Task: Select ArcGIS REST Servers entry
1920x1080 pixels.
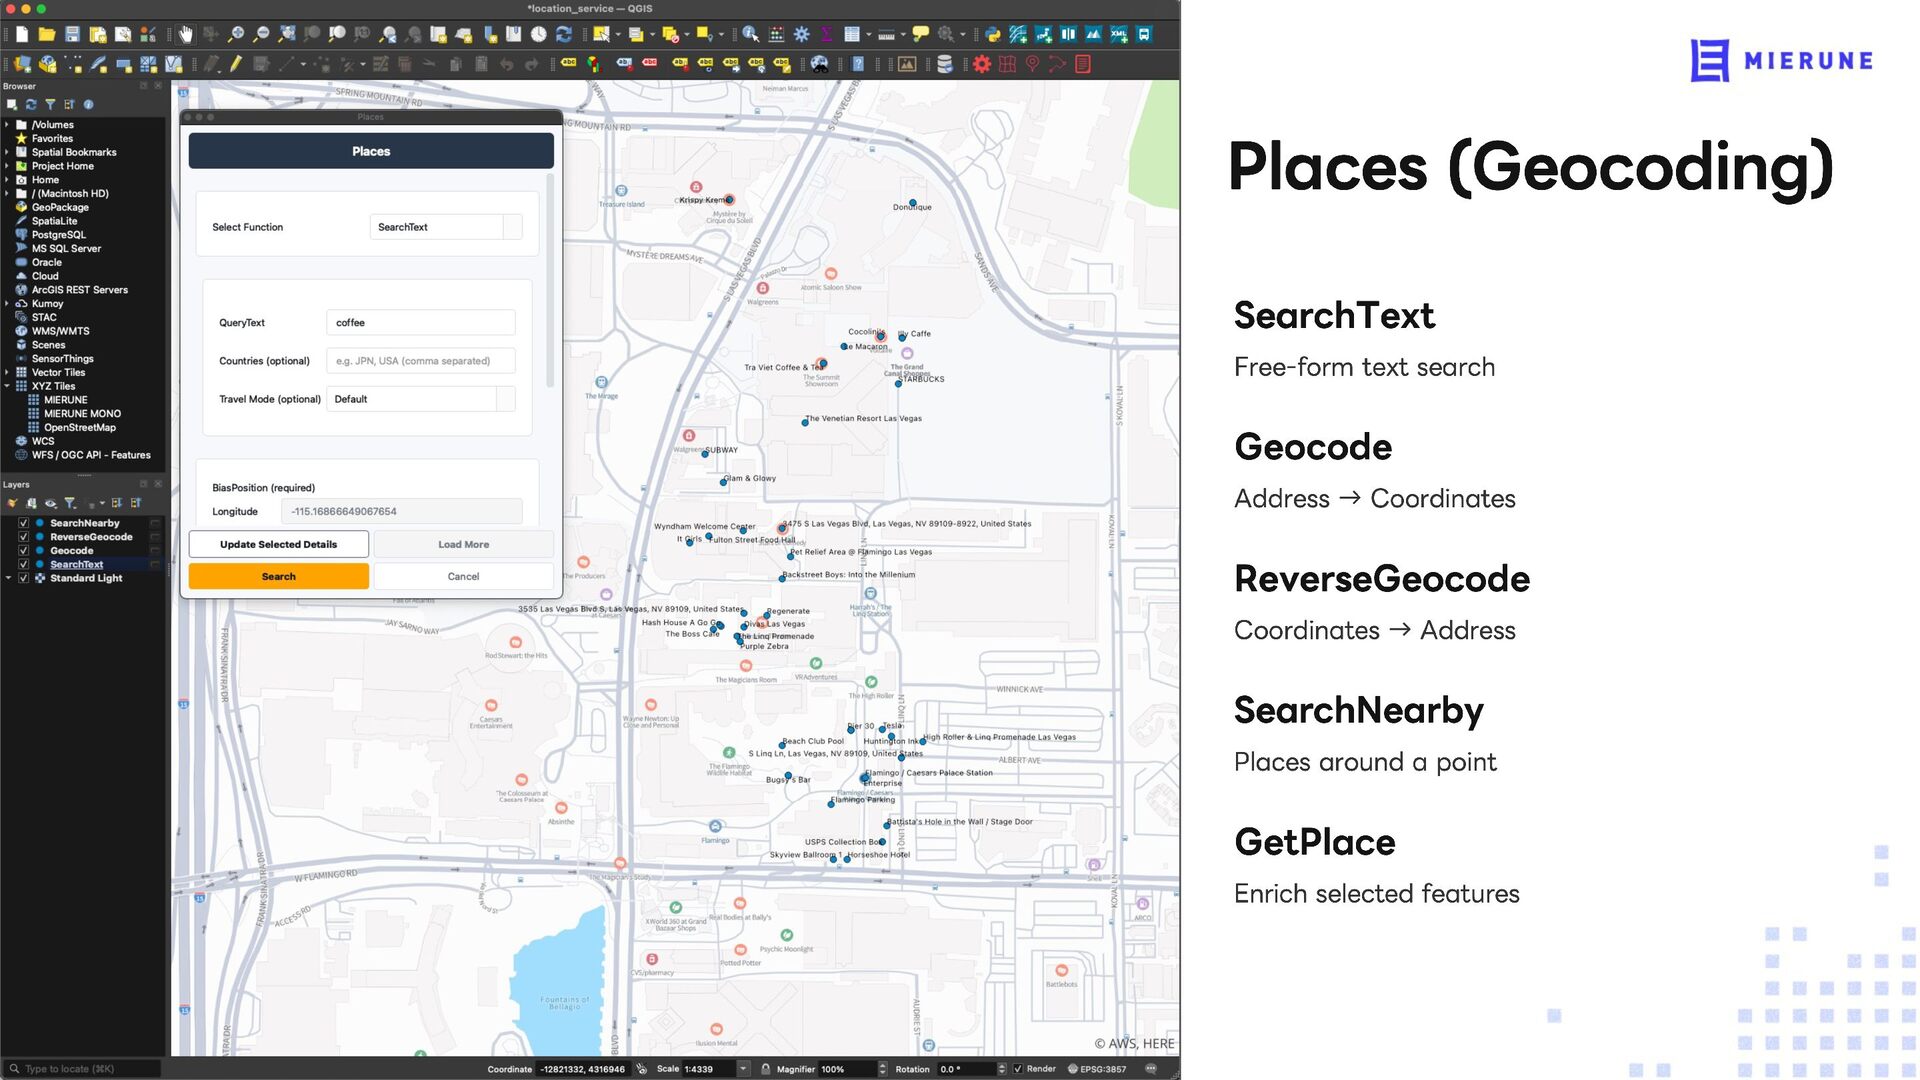Action: pos(80,290)
